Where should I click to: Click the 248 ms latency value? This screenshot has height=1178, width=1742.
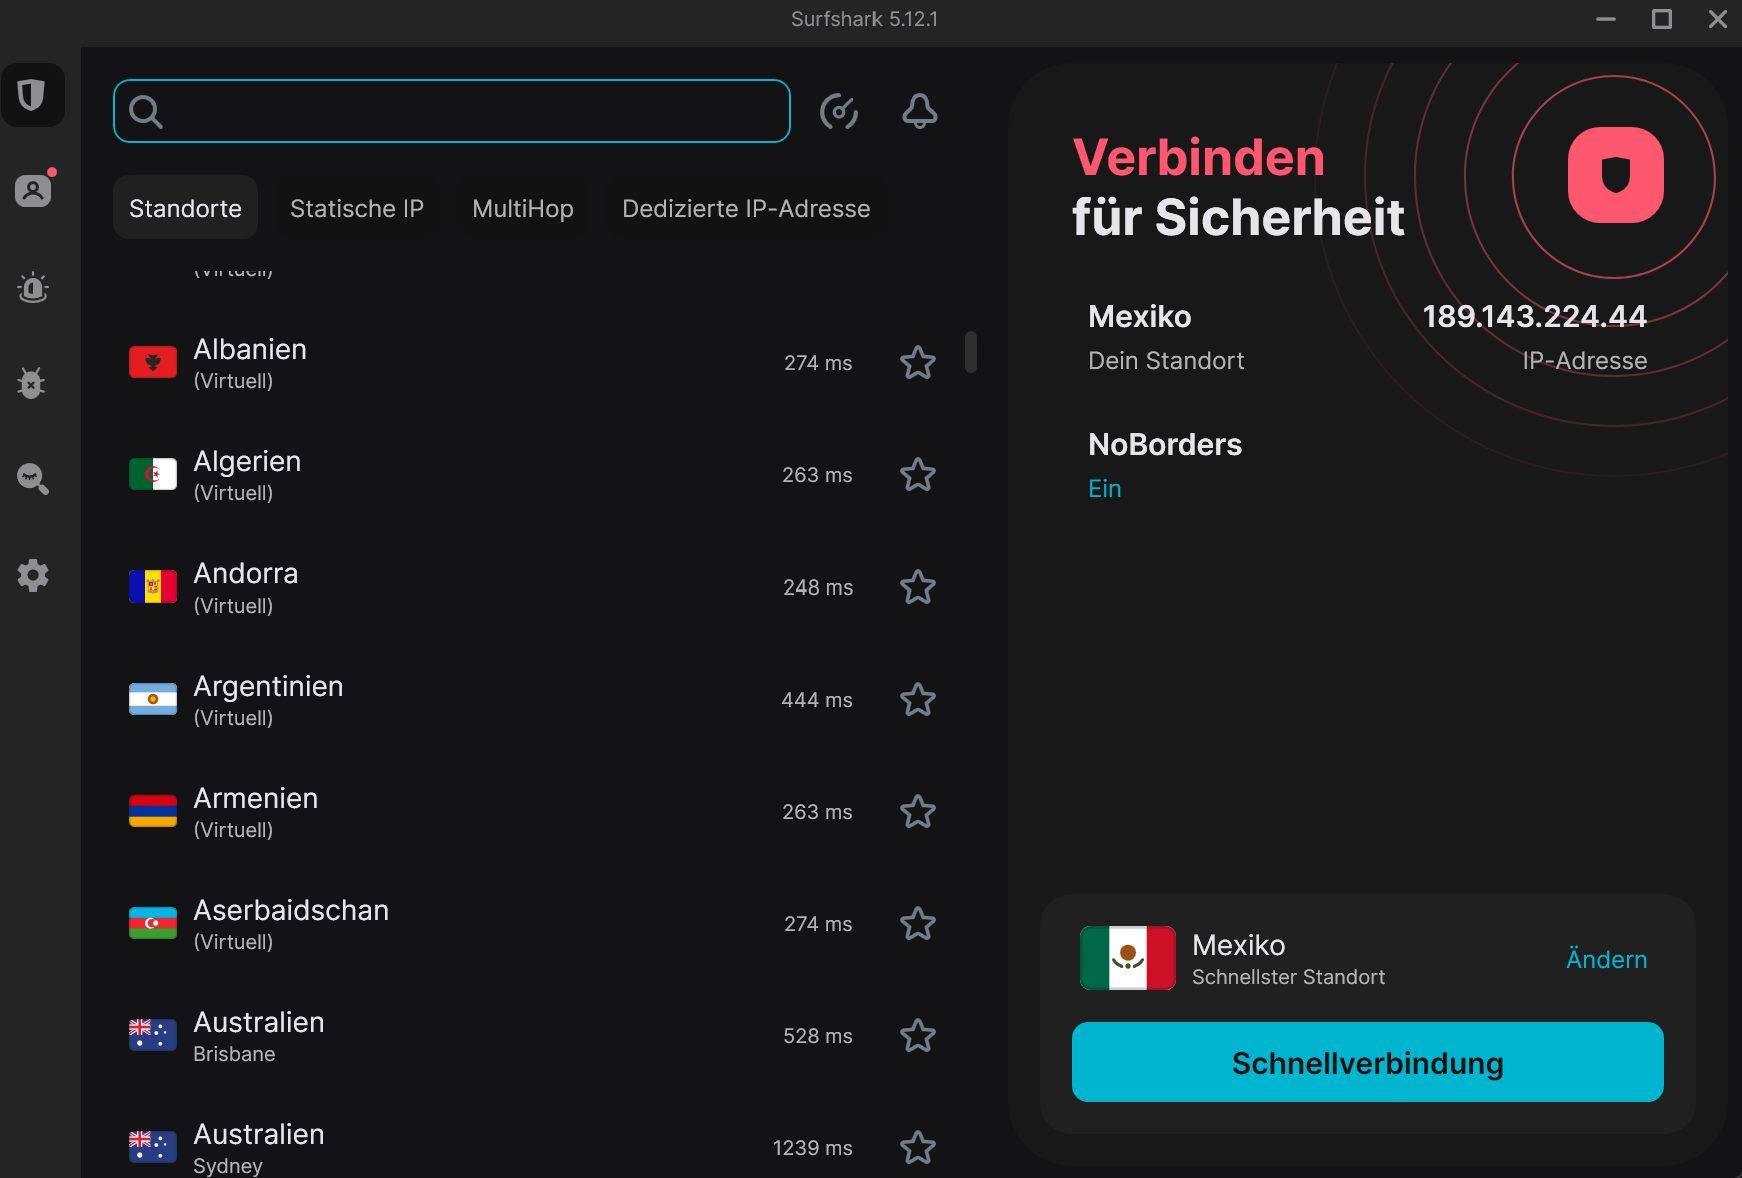click(818, 588)
